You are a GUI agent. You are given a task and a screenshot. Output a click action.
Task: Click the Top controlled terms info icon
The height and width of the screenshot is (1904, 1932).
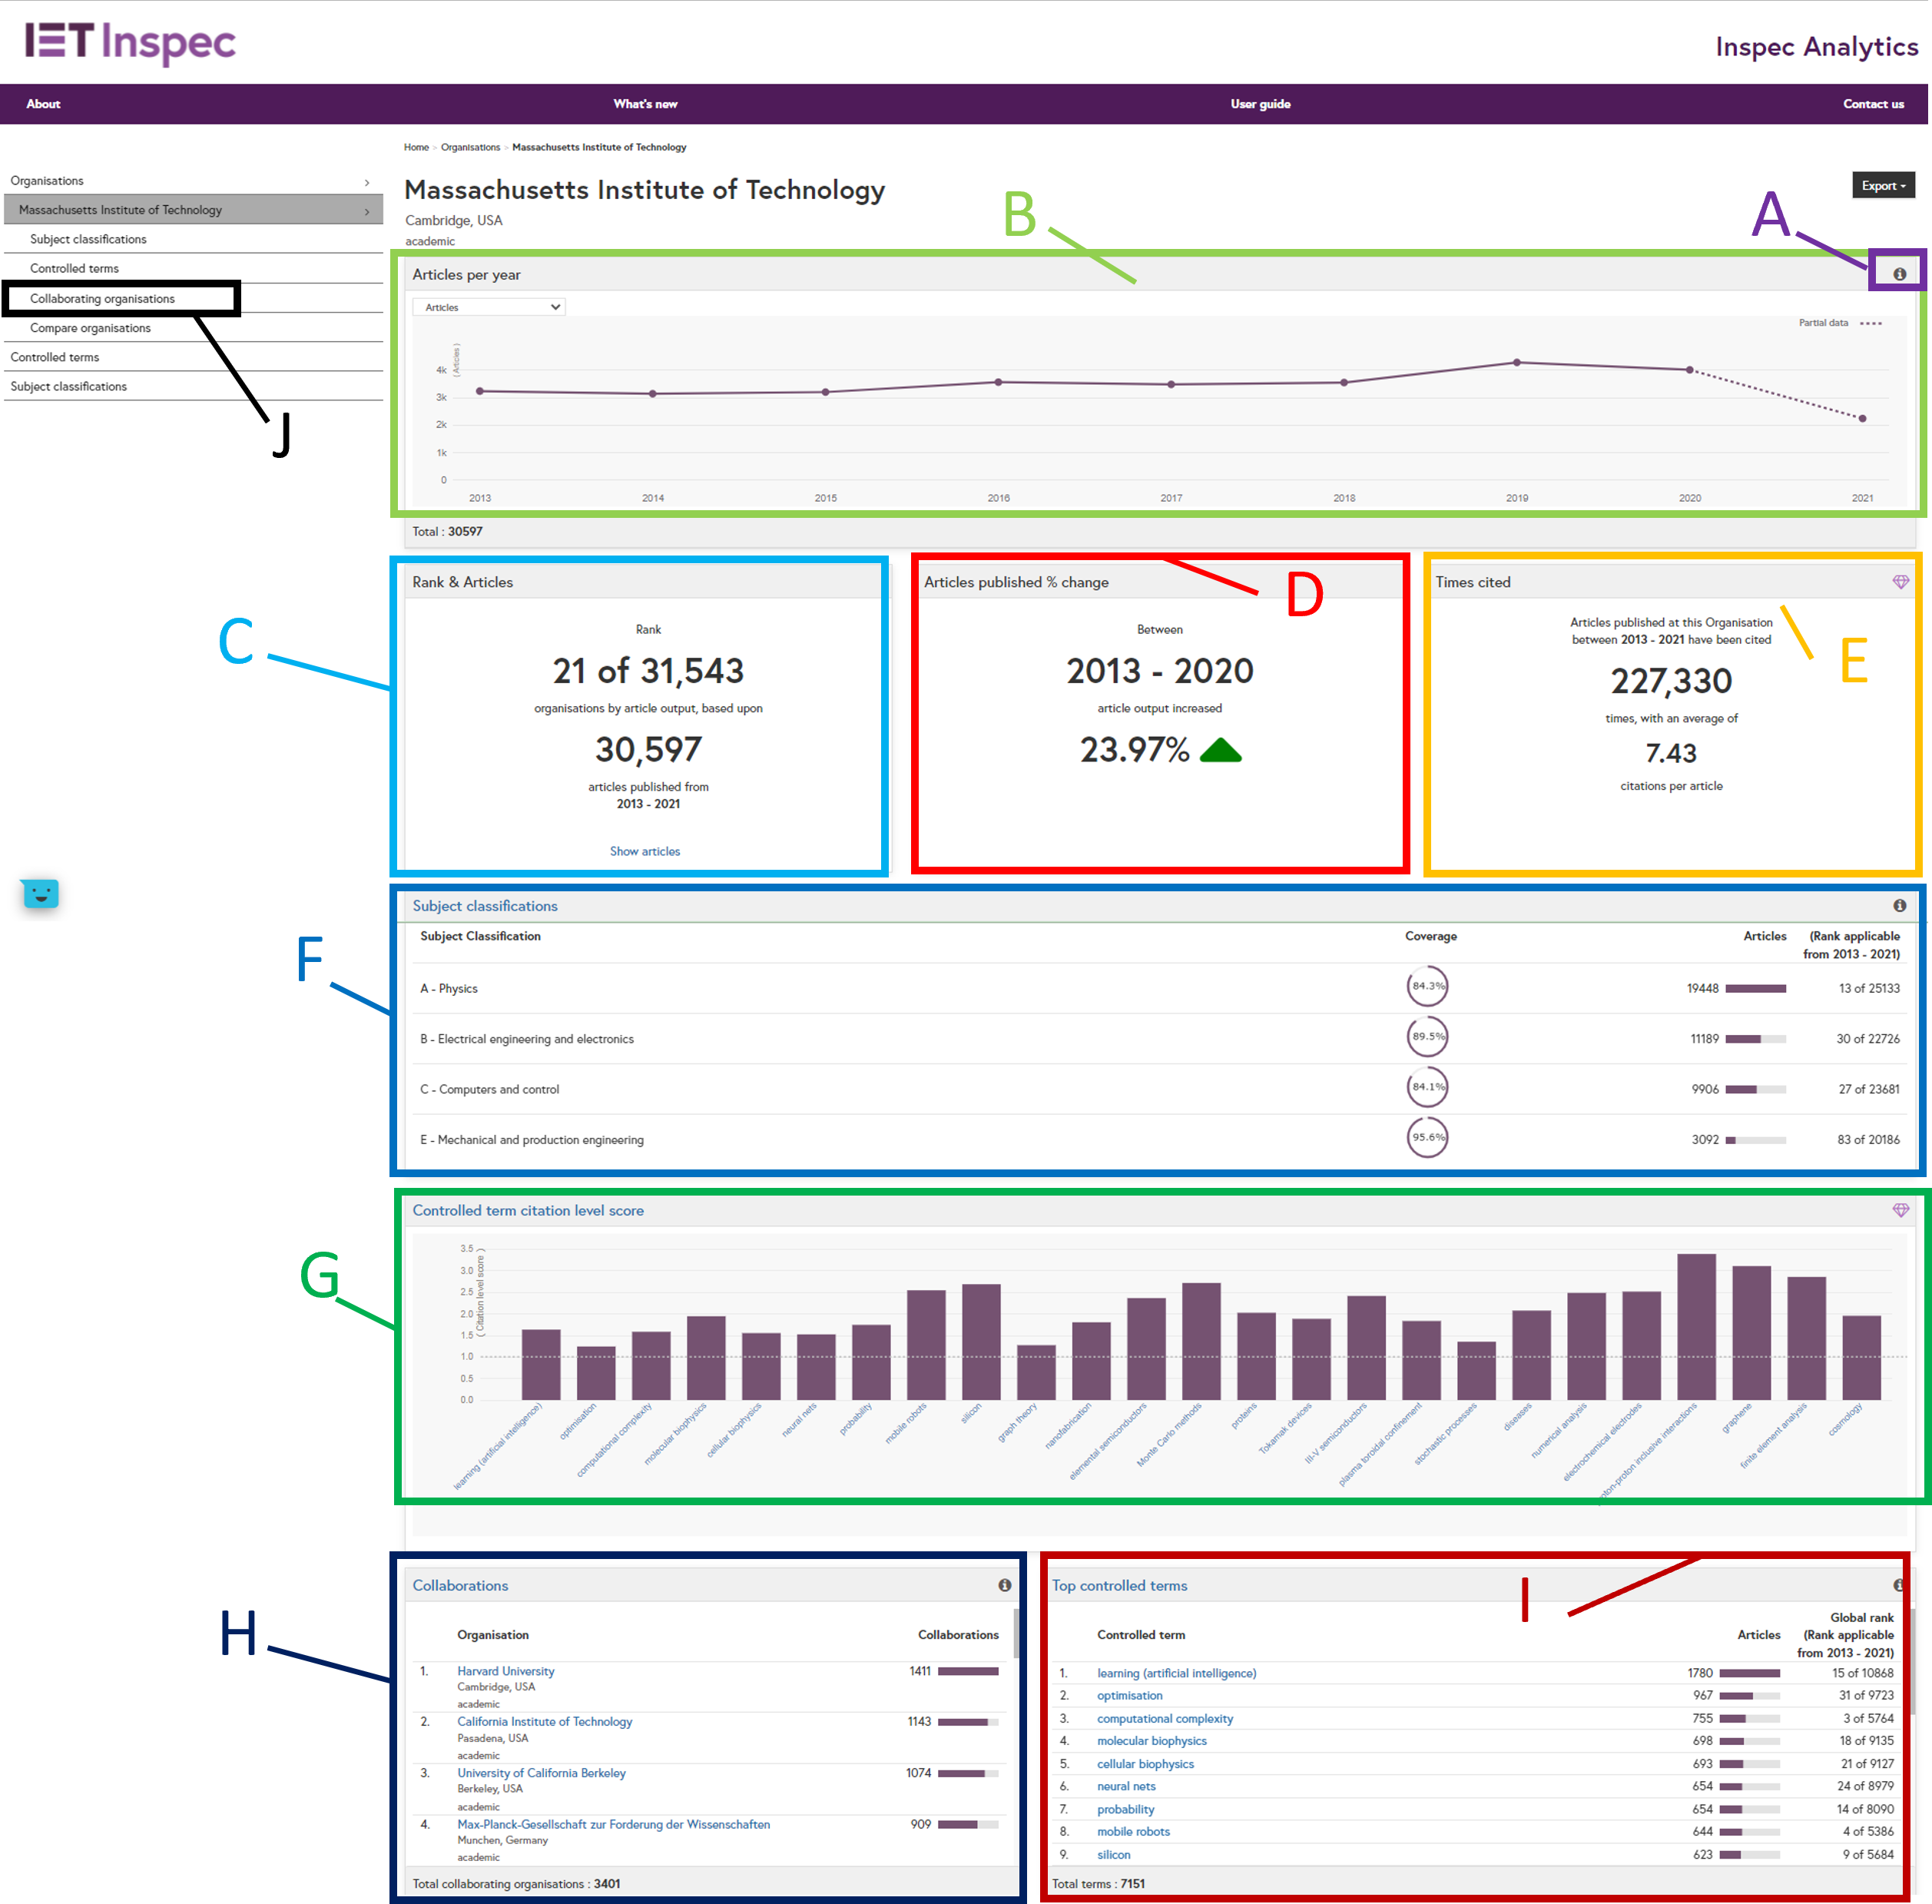tap(1897, 1585)
